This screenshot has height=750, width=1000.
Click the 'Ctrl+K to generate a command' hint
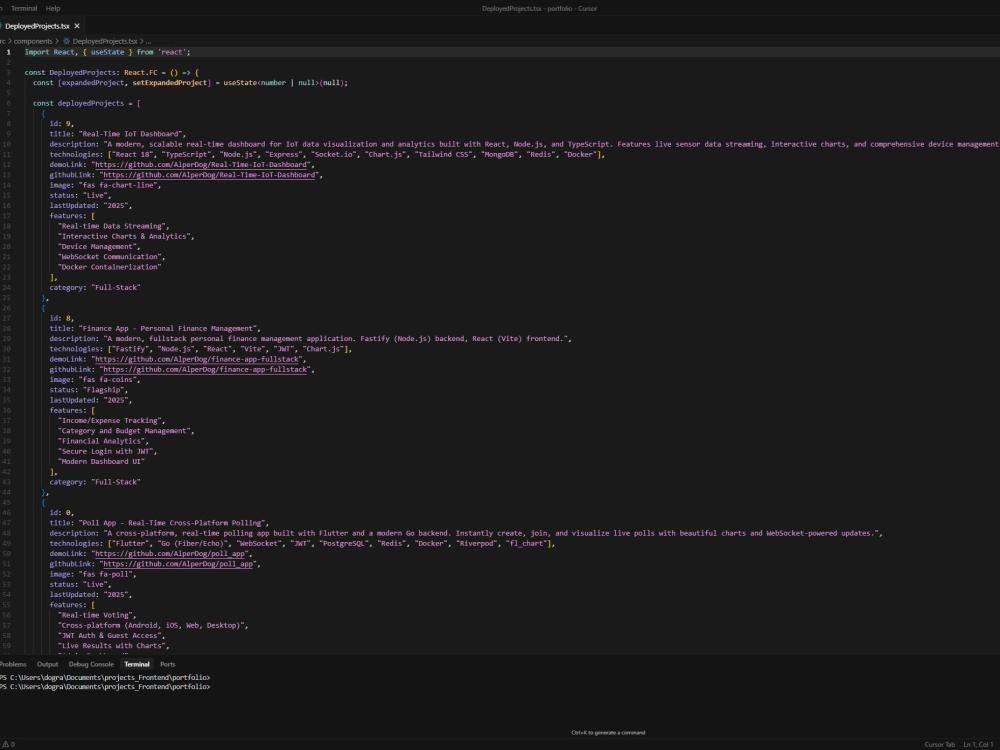click(x=608, y=733)
